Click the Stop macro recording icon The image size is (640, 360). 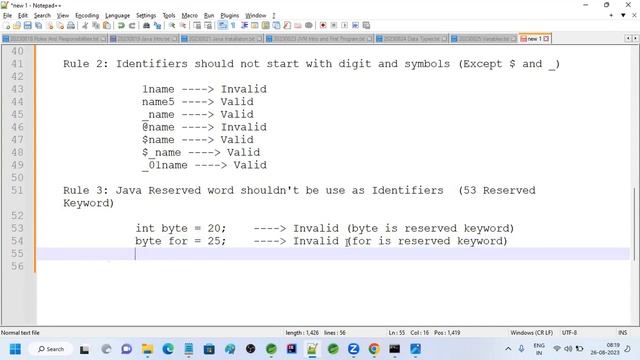click(x=334, y=25)
